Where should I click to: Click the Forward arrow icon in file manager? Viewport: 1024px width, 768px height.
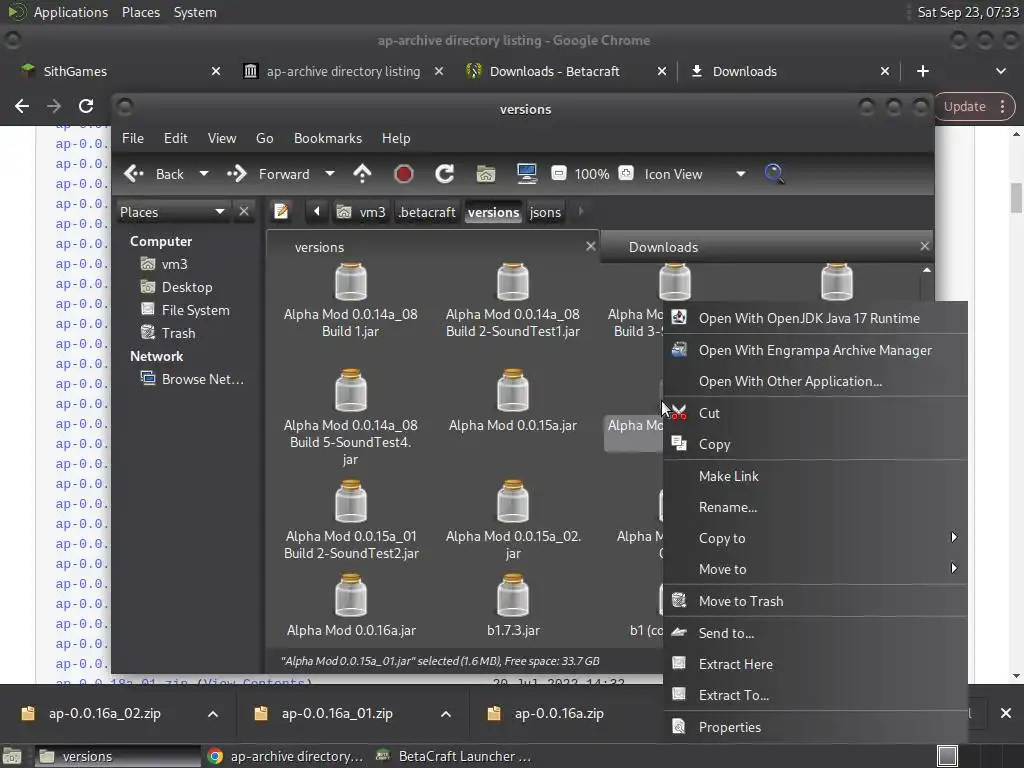click(x=236, y=174)
